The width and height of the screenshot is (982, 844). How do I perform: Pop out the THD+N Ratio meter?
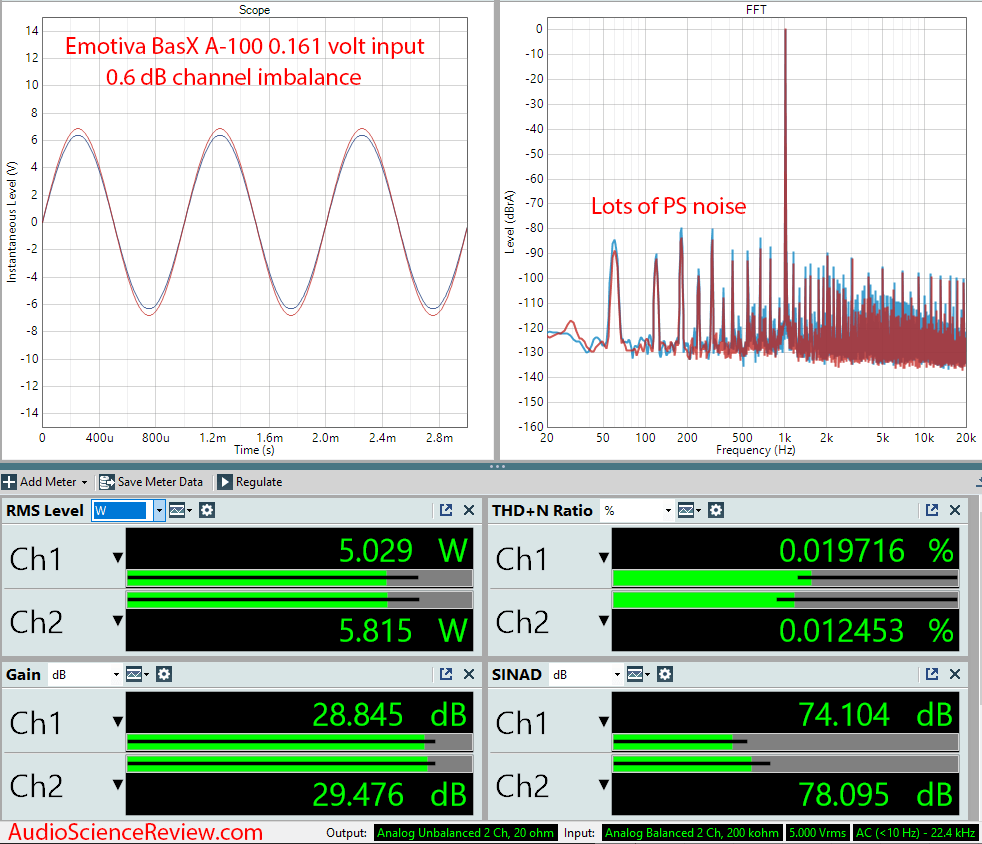pos(932,510)
